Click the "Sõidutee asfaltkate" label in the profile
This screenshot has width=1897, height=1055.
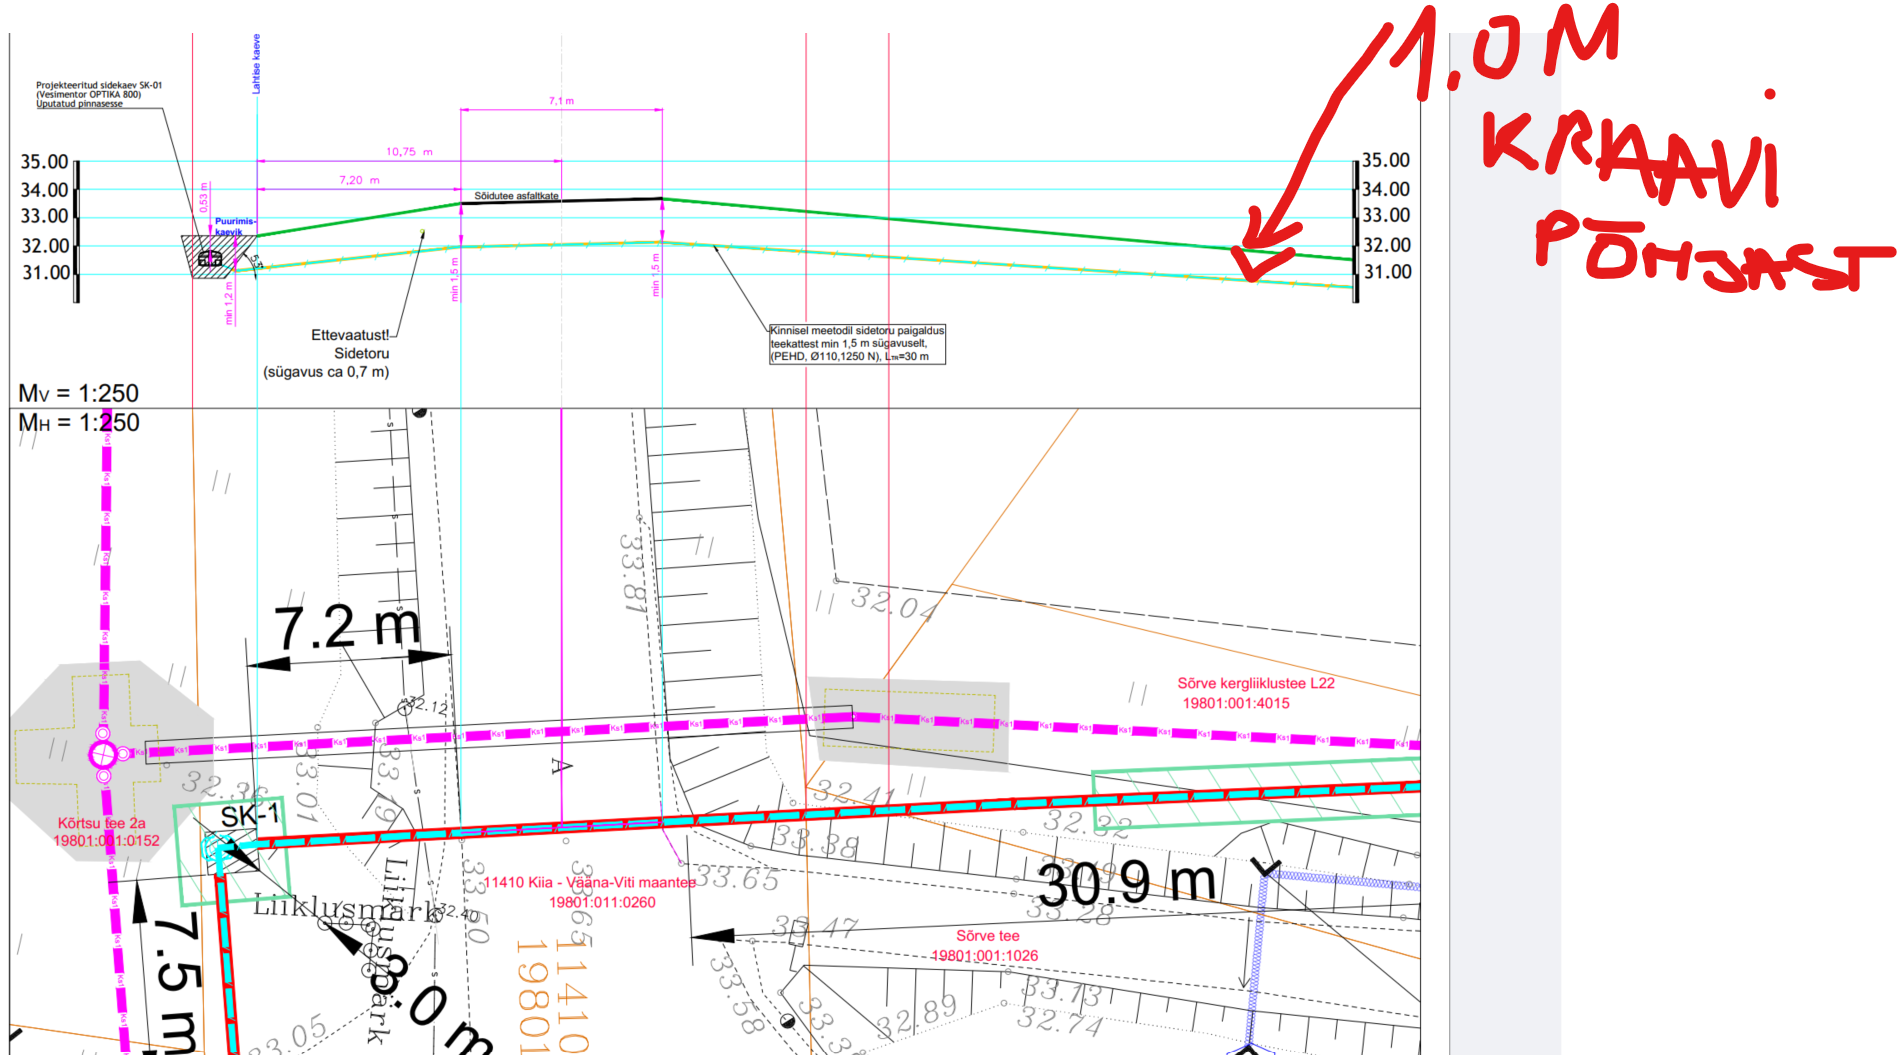click(516, 196)
